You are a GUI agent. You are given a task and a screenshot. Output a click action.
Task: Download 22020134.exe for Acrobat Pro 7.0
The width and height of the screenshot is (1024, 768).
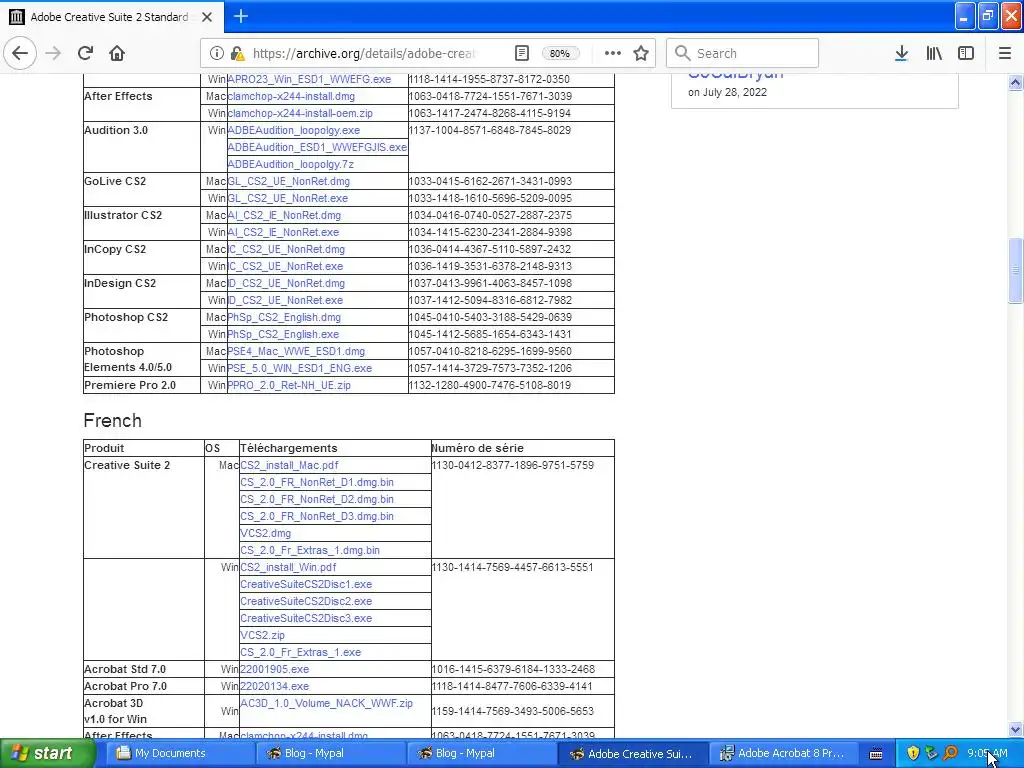274,686
